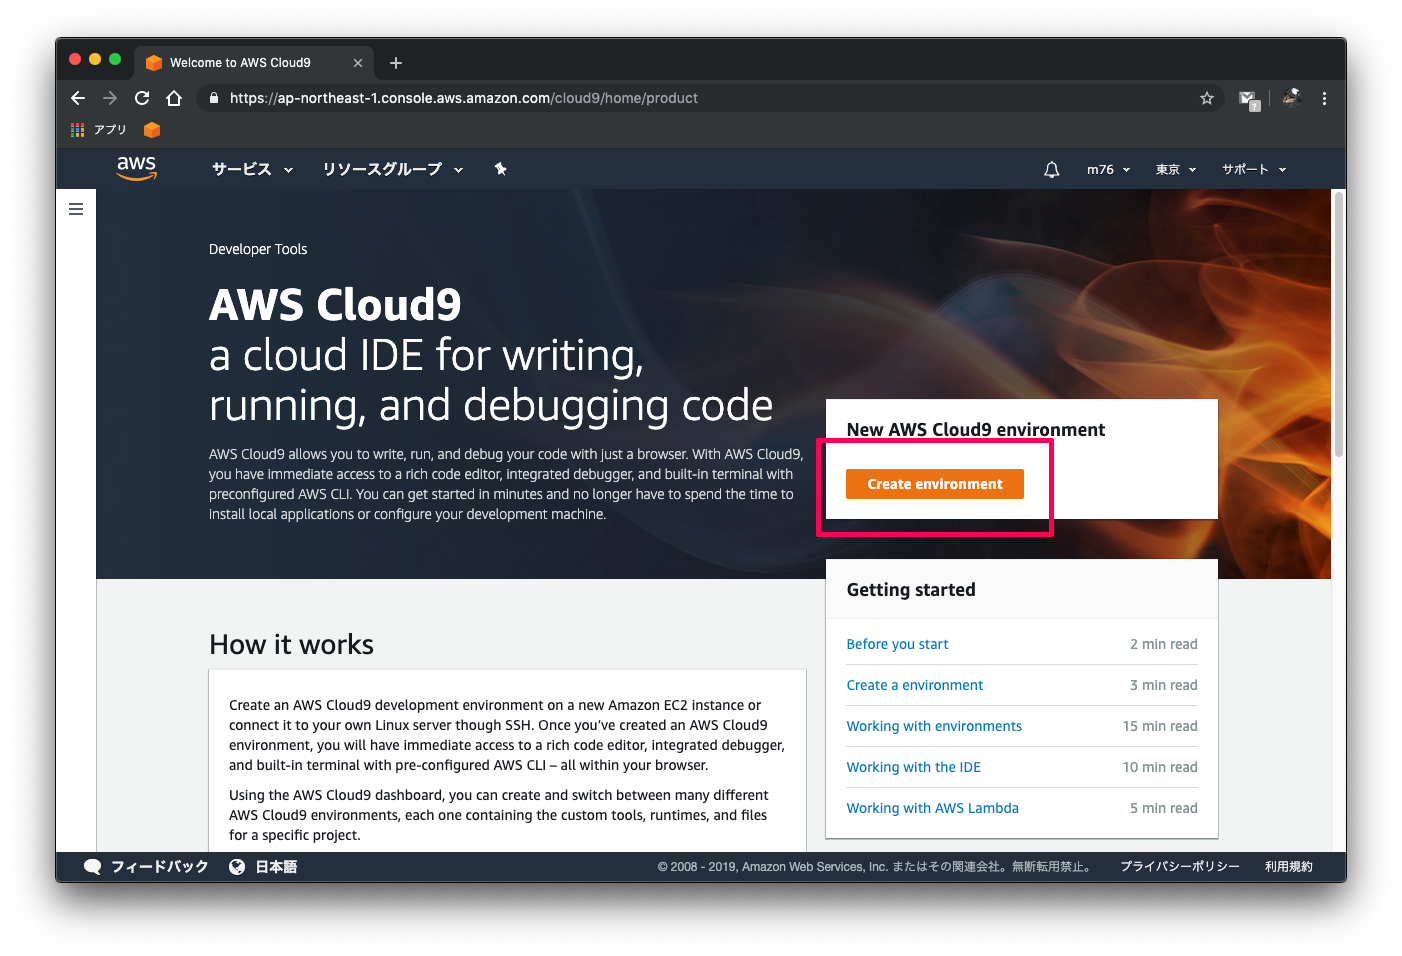Click the Getting started heading
1402x956 pixels.
[x=911, y=590]
